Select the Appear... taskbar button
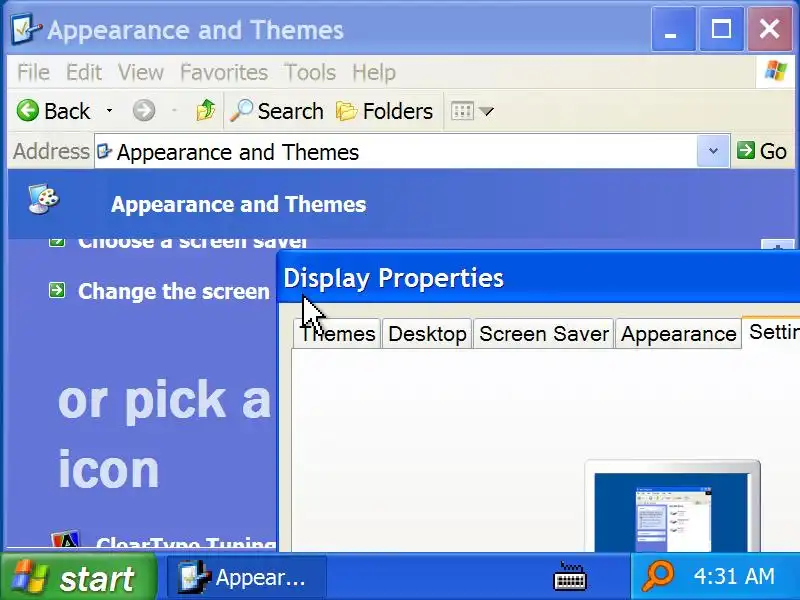800x600 pixels. coord(247,578)
